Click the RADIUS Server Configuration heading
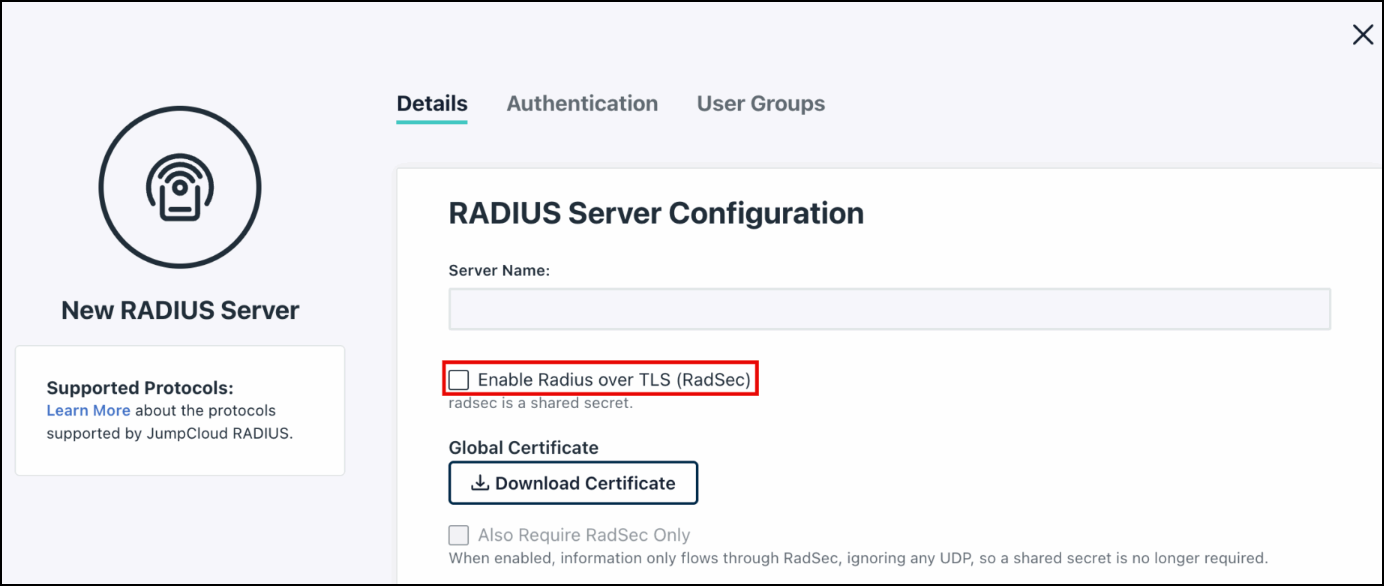Viewport: 1384px width, 586px height. tap(657, 213)
